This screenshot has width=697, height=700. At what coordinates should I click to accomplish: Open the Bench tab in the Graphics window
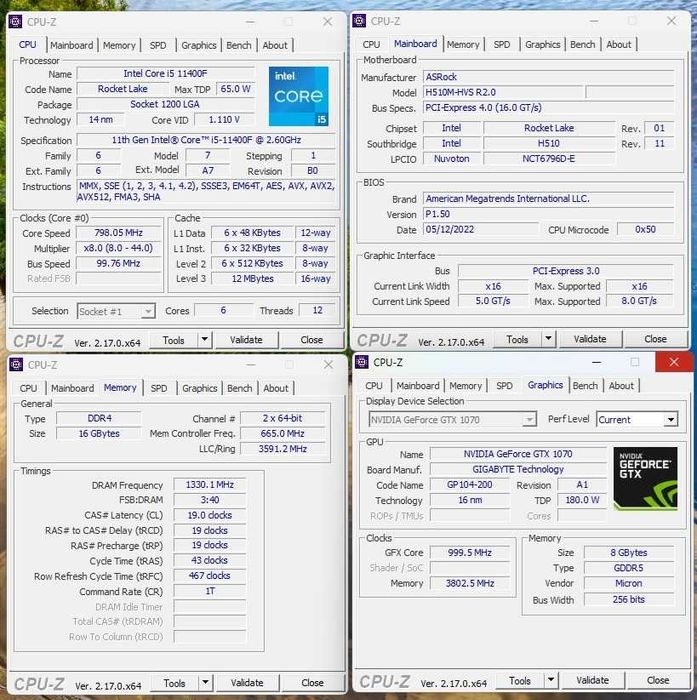point(585,385)
